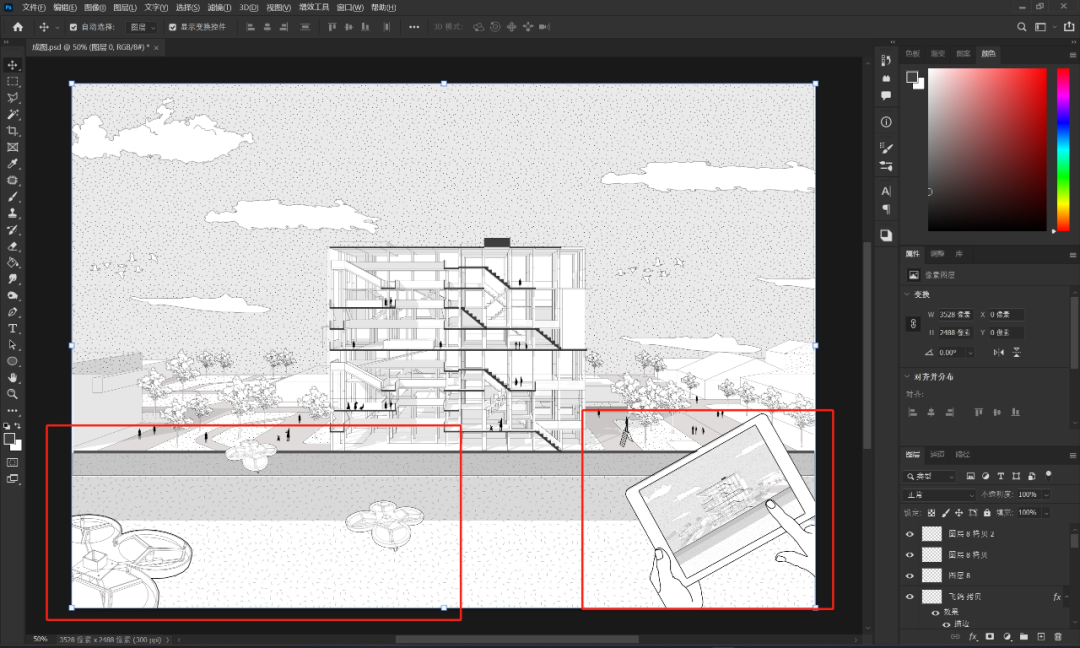Collapse the '对齐并分布' section
1080x648 pixels.
coord(907,377)
